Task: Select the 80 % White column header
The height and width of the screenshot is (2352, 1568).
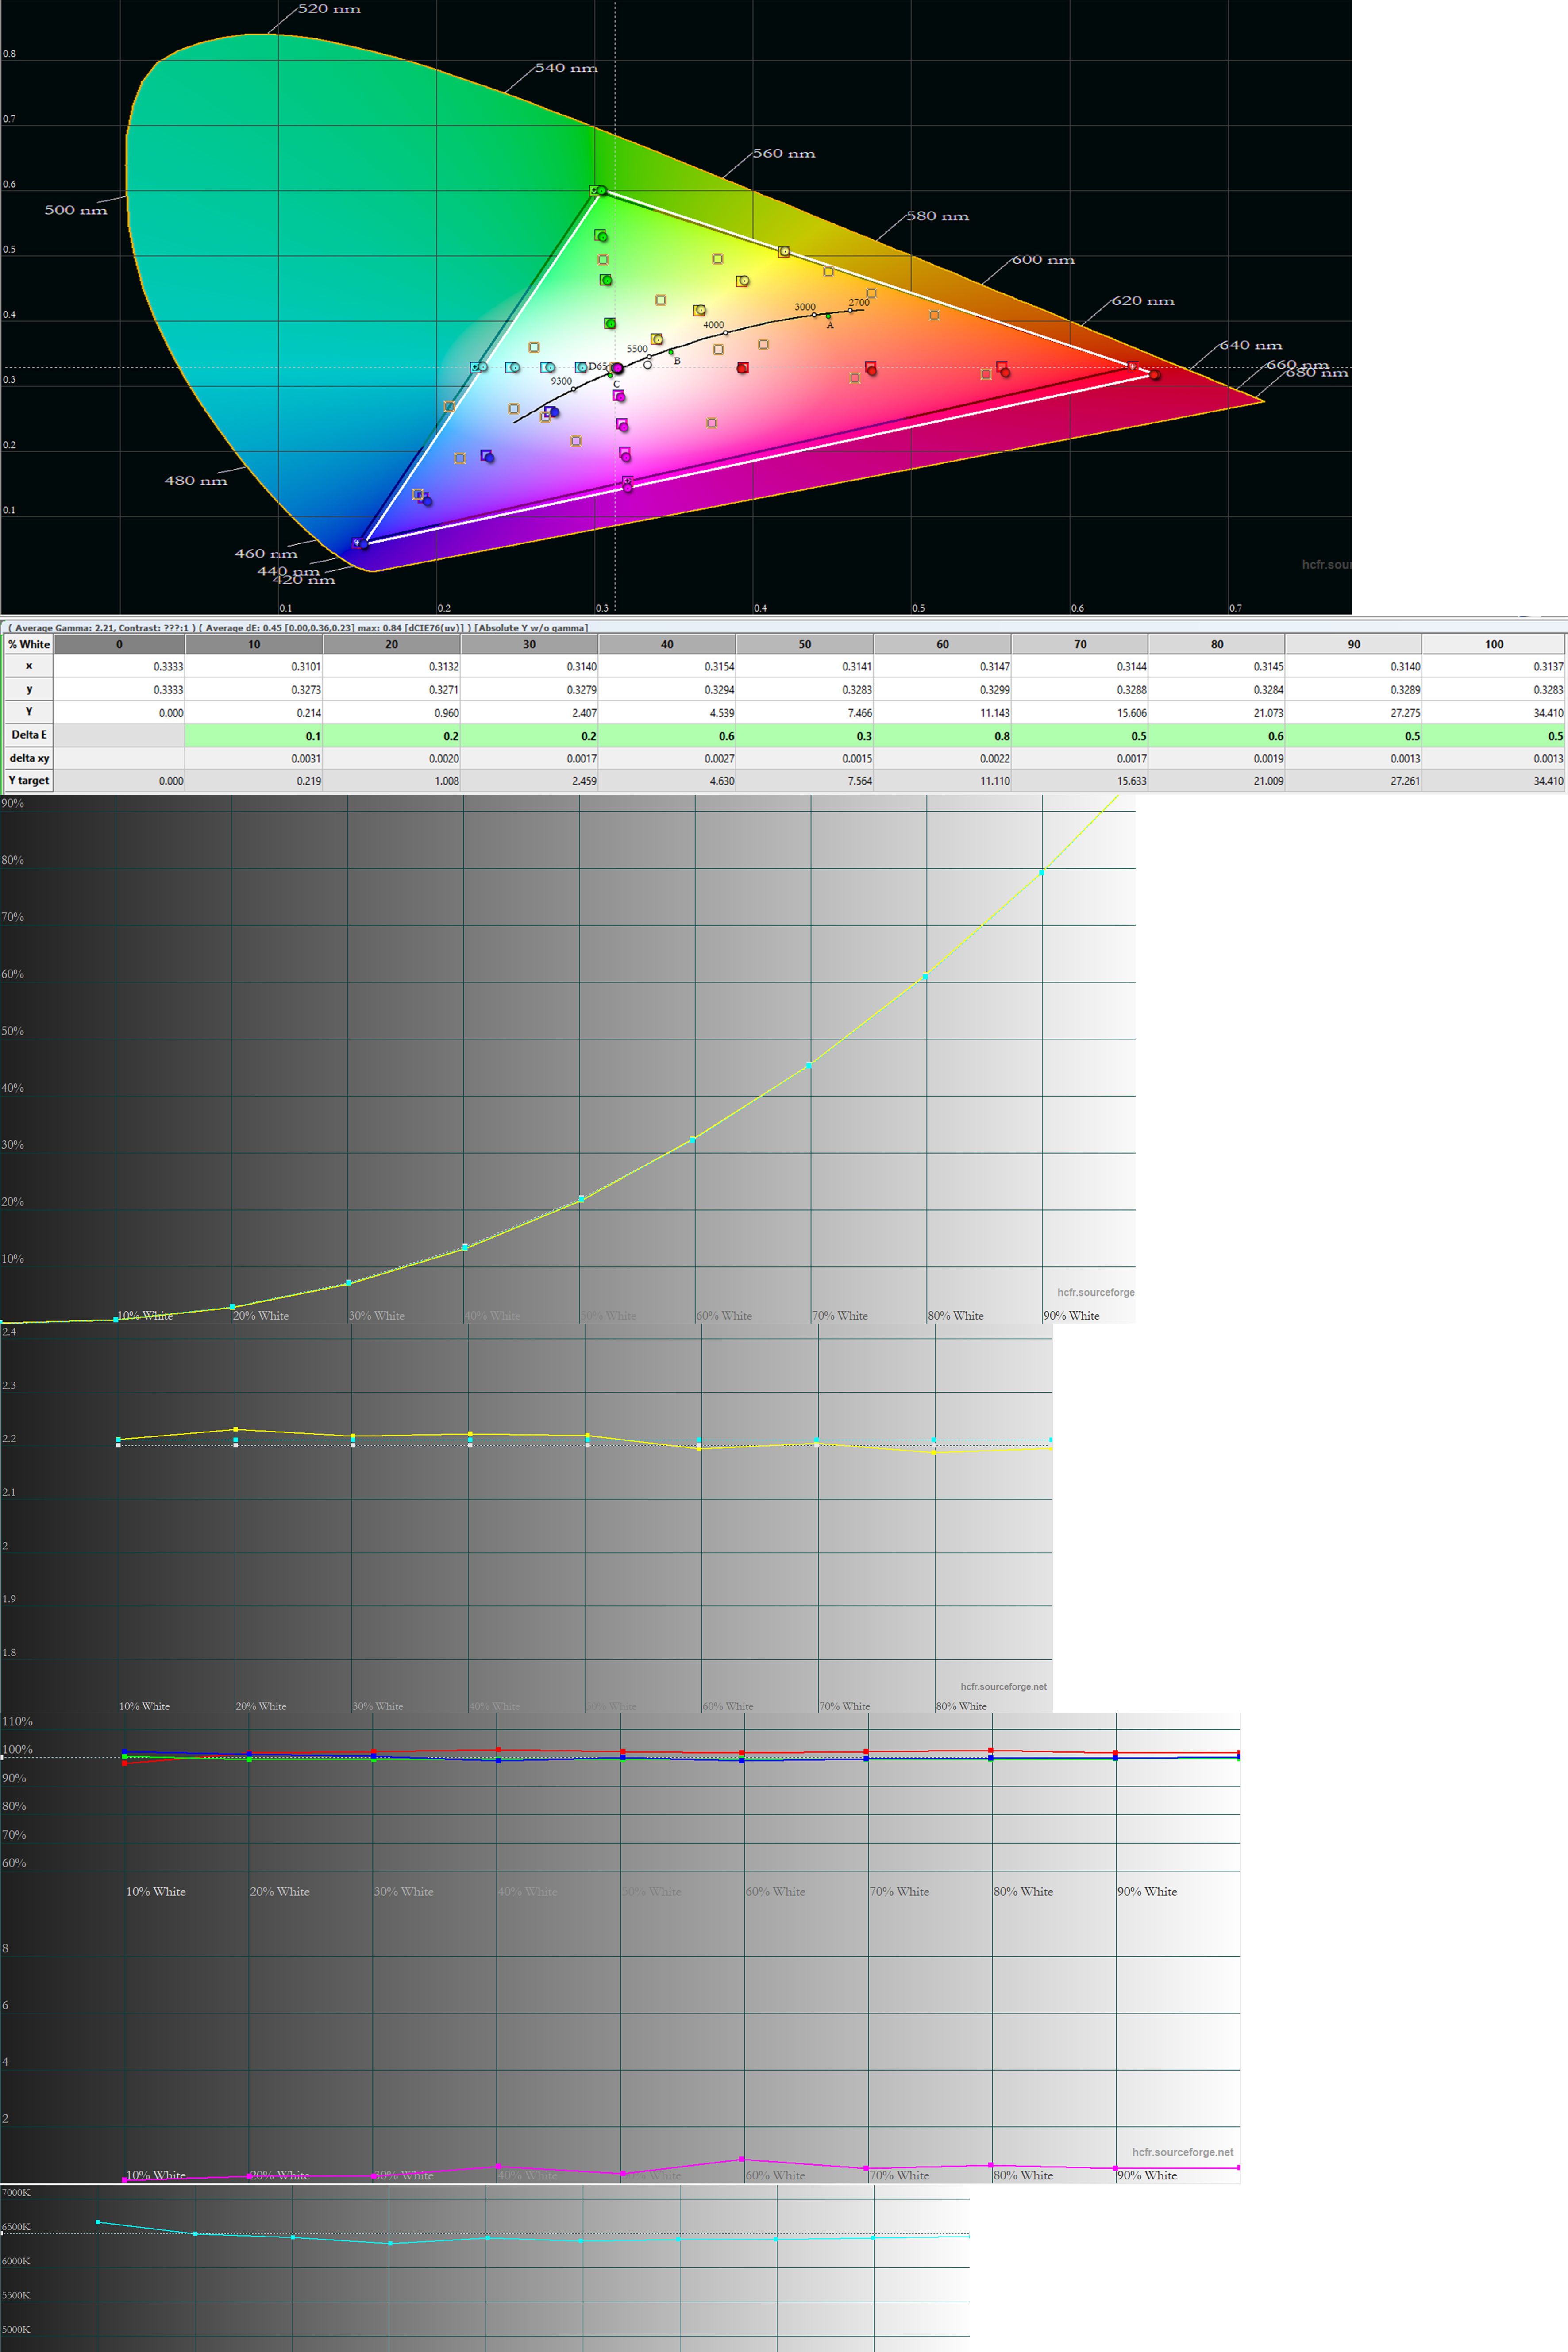Action: [x=1217, y=644]
